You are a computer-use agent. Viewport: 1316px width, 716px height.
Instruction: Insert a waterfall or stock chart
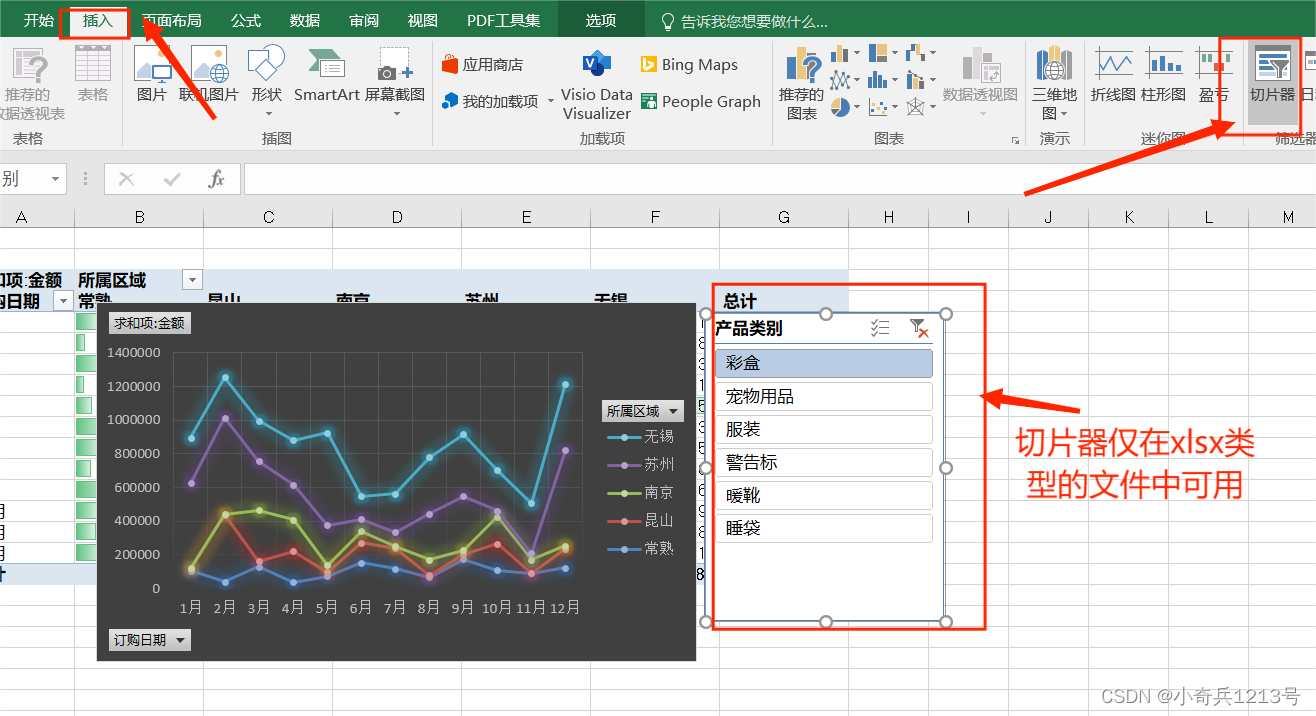pos(920,53)
